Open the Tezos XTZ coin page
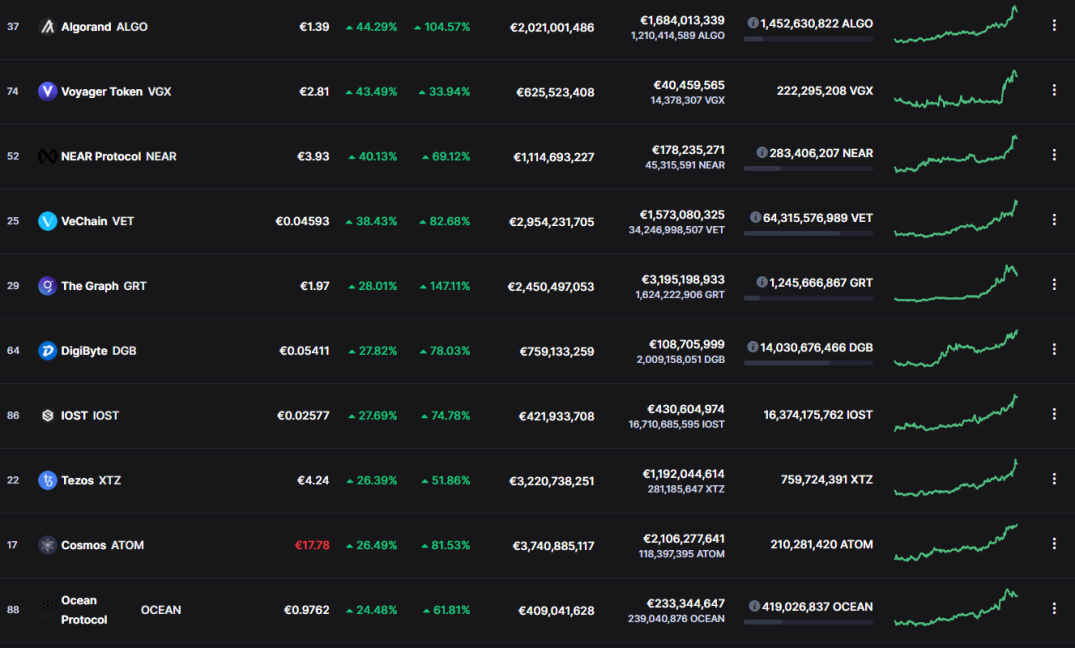1075x648 pixels. (91, 480)
